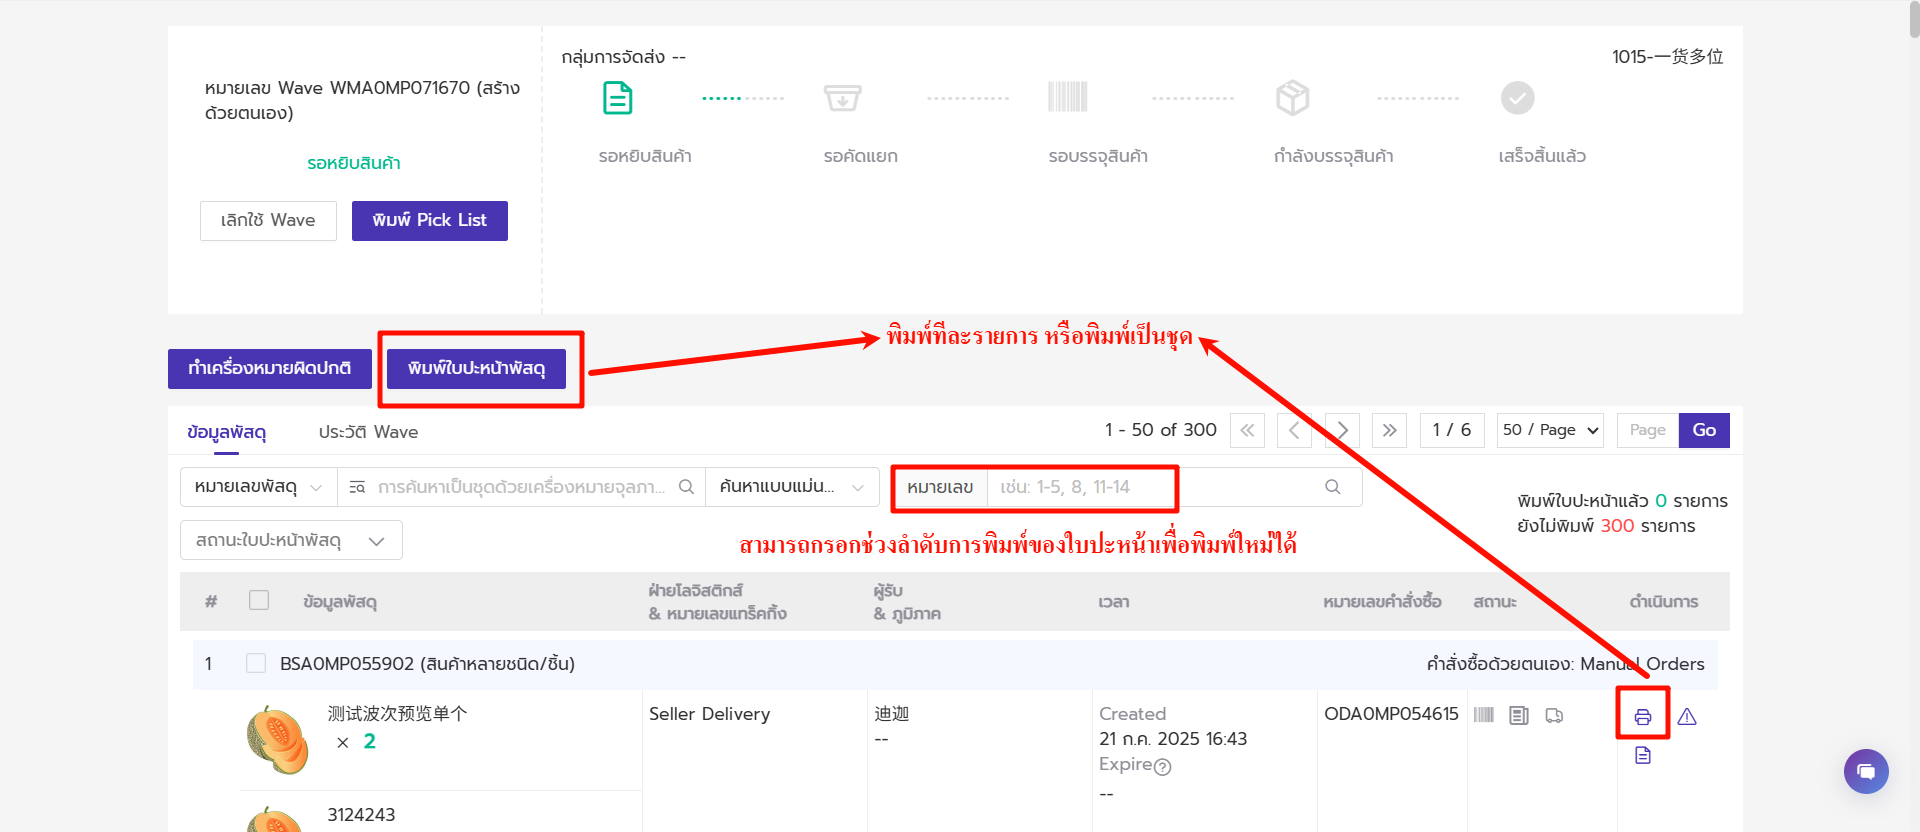Click the พิมพ์ใบปะหน้าพัสดุ button
The height and width of the screenshot is (832, 1920).
476,368
